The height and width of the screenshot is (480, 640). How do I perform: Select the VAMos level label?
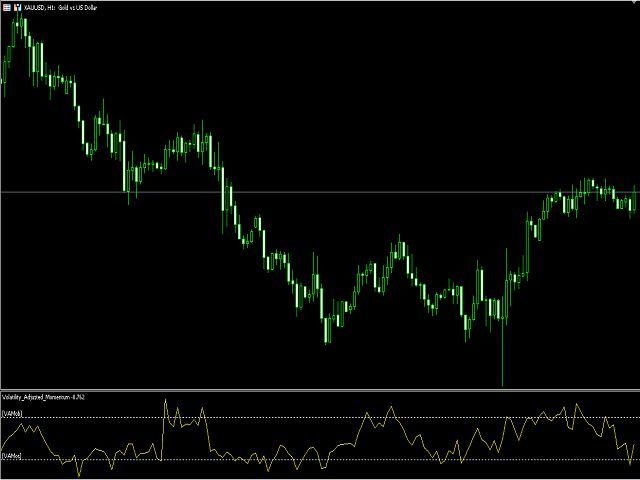click(x=12, y=455)
